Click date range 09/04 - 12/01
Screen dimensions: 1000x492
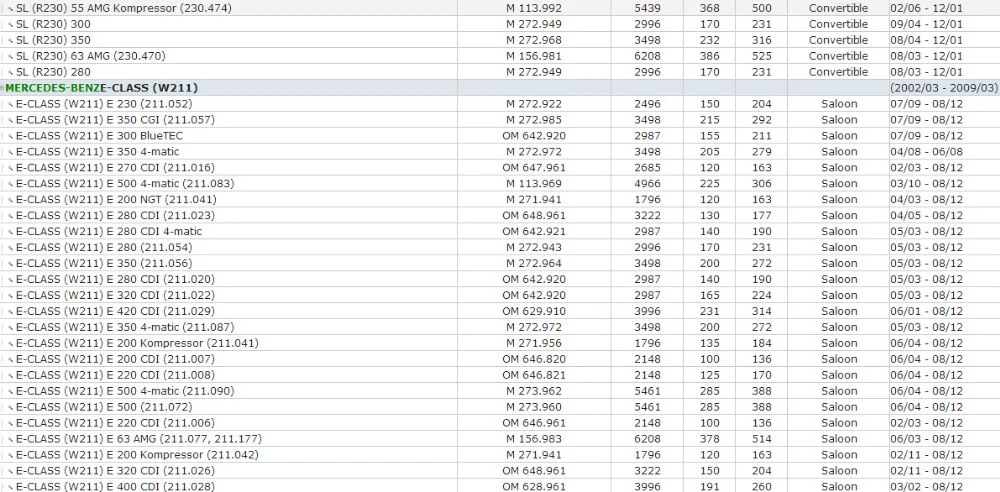click(927, 24)
